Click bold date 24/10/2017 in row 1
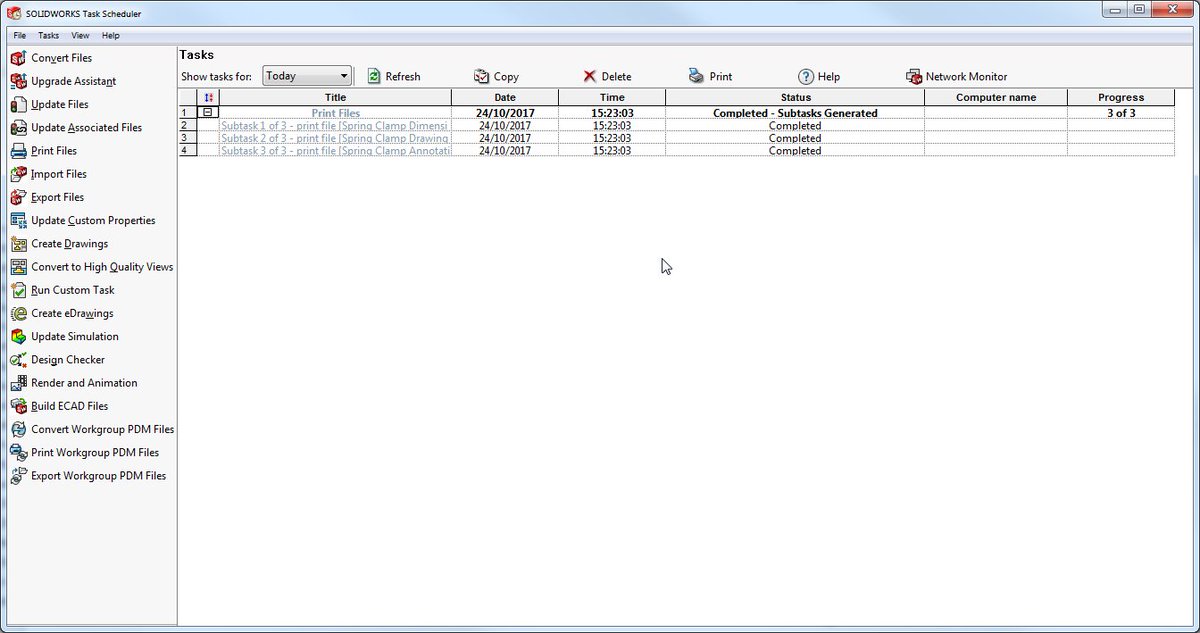Image resolution: width=1200 pixels, height=633 pixels. 505,113
